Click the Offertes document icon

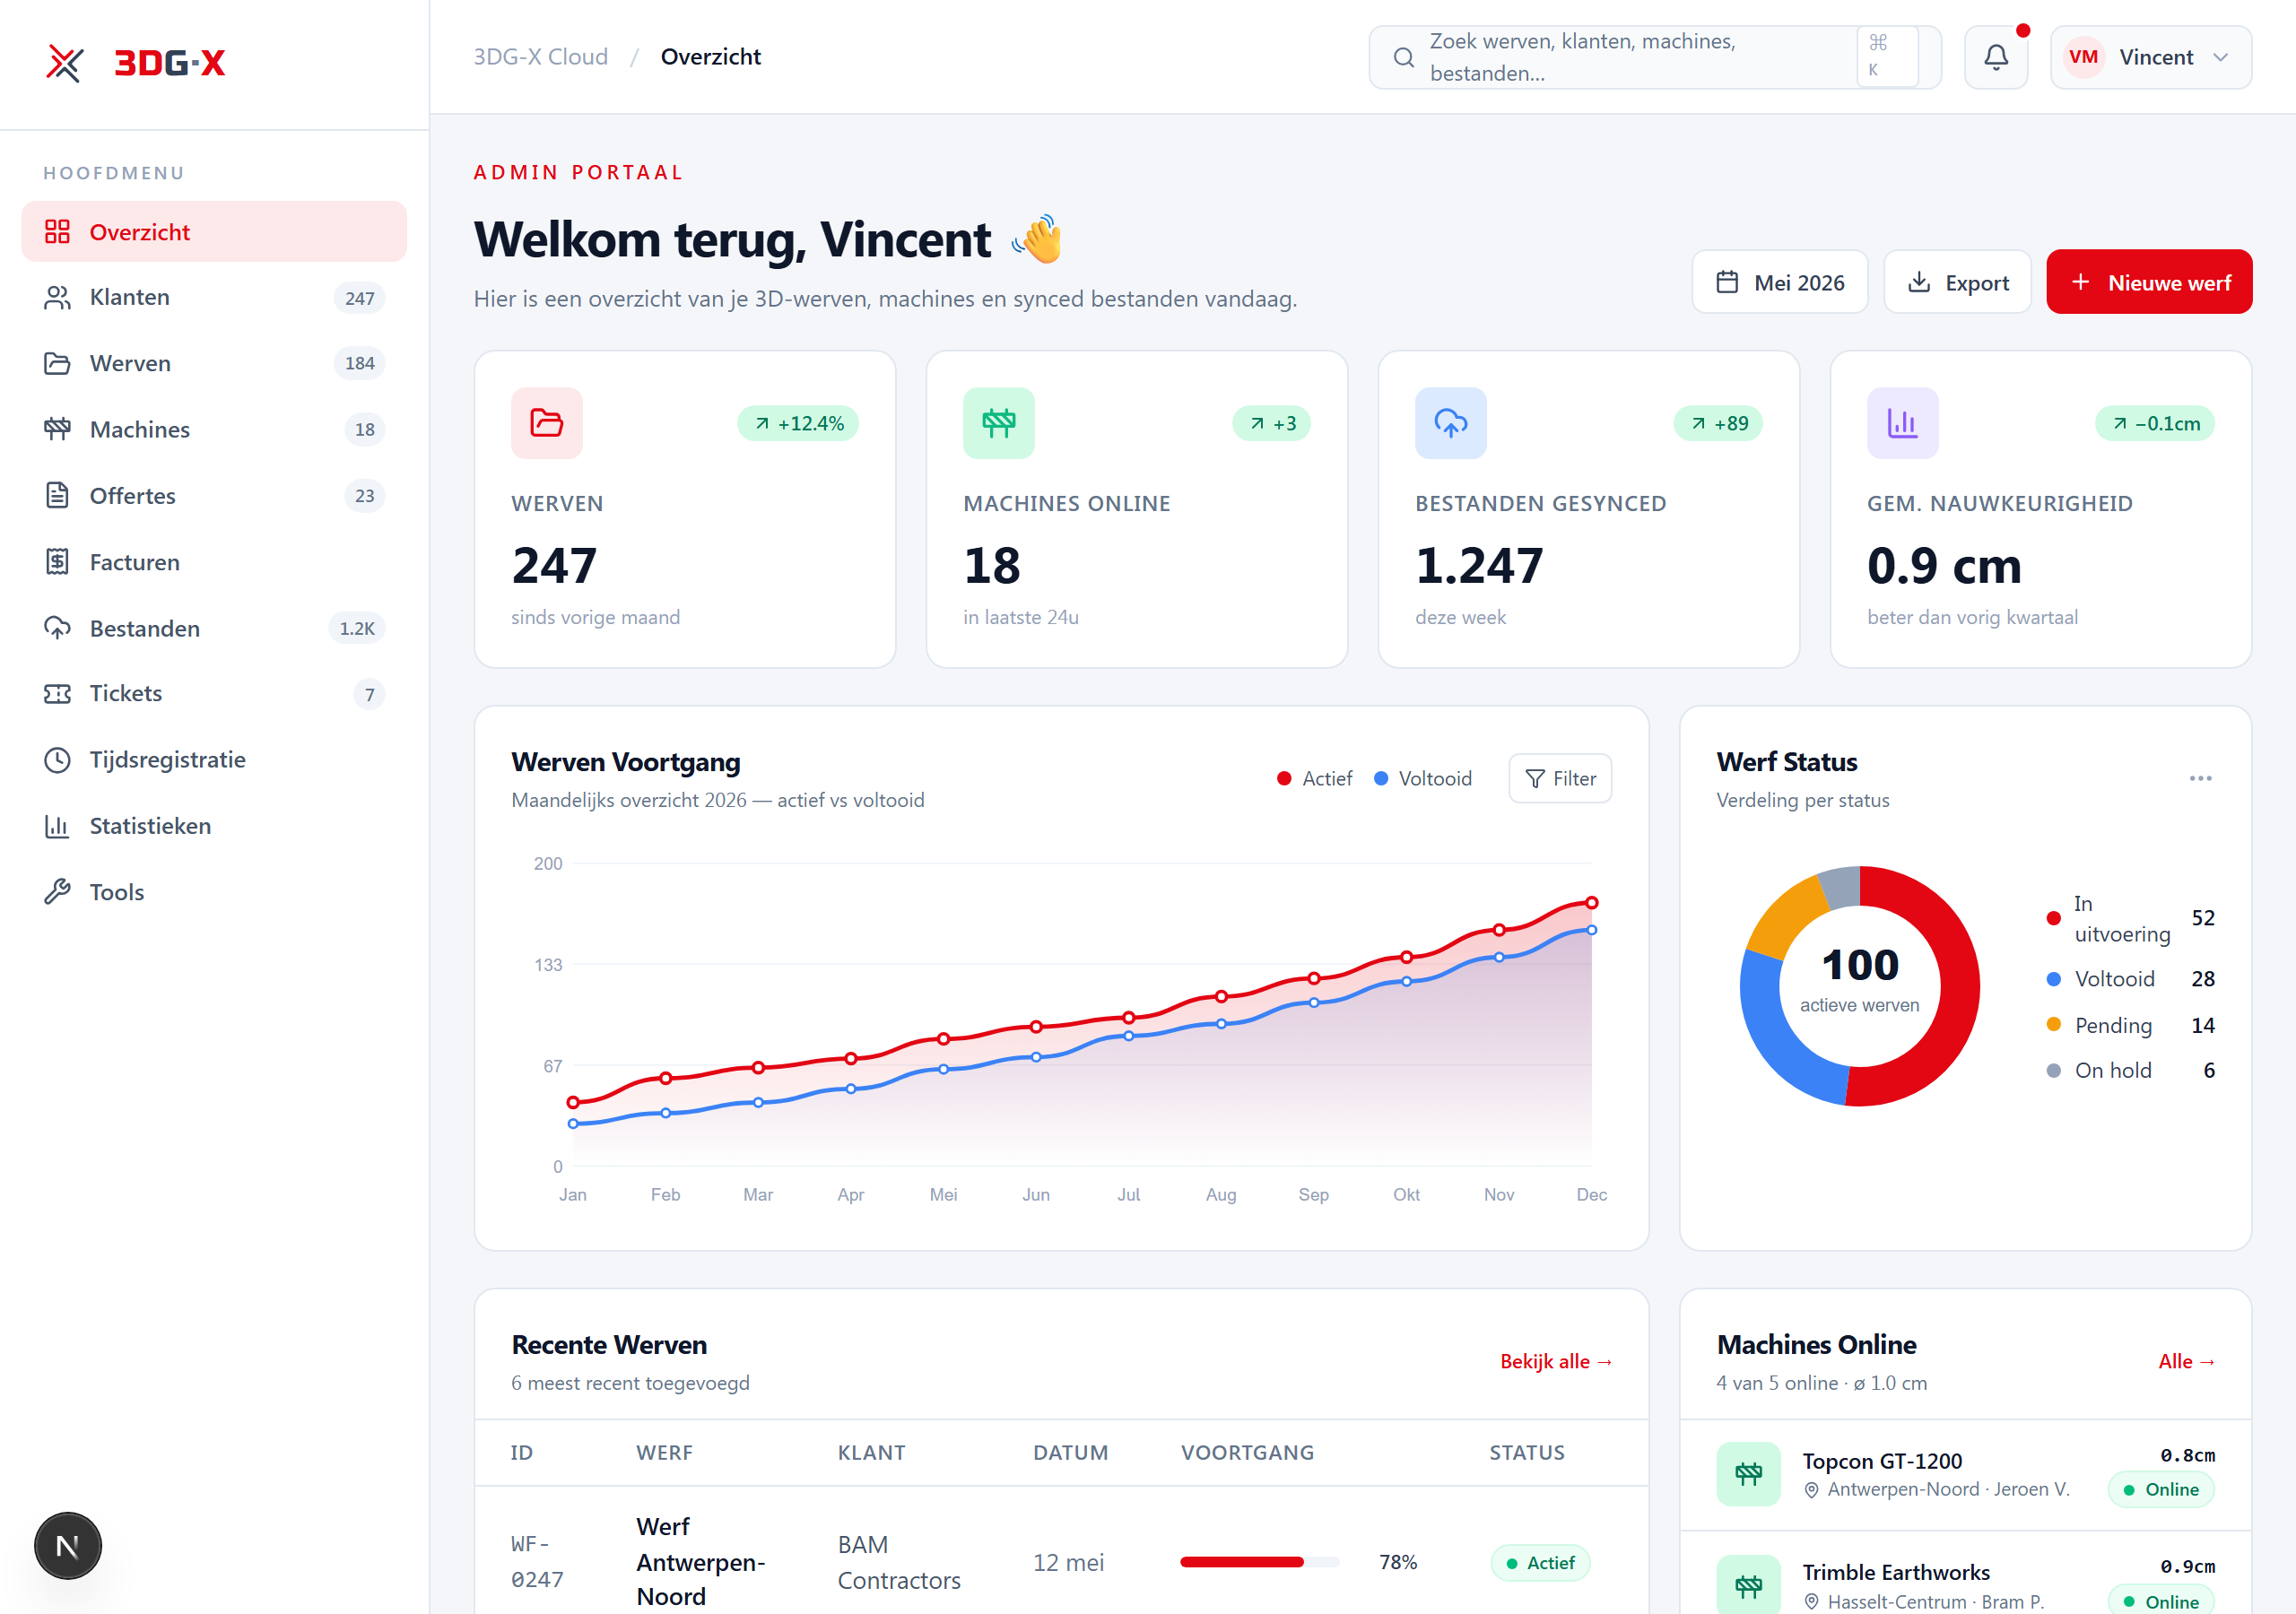tap(57, 496)
